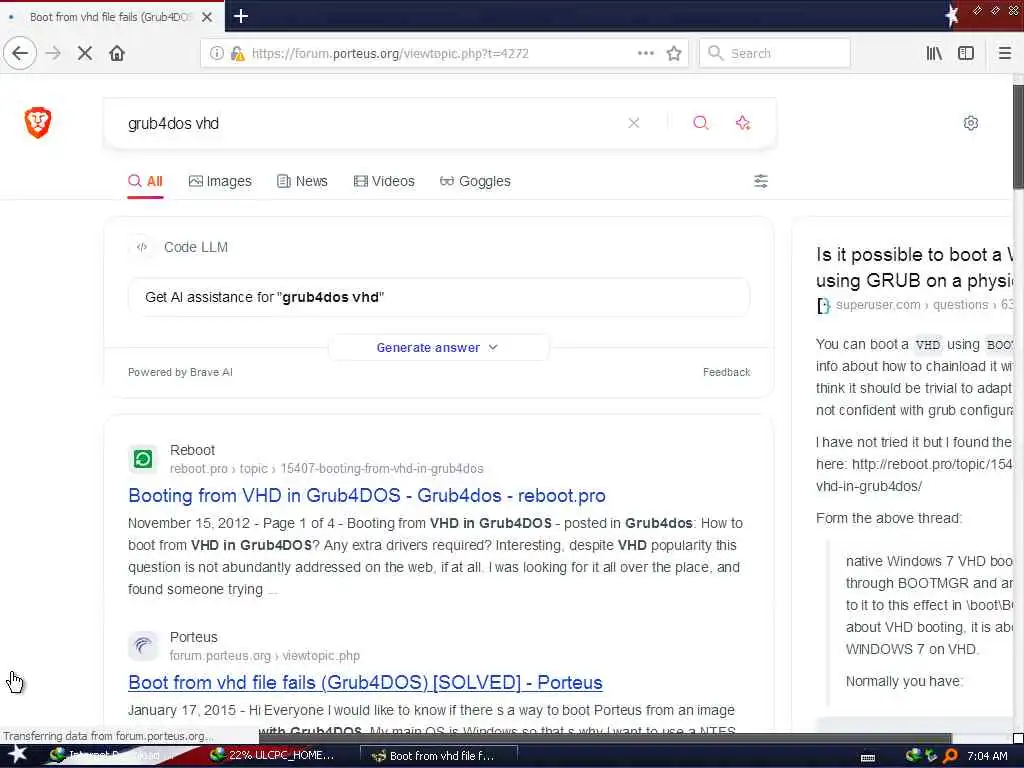The width and height of the screenshot is (1024, 768).
Task: Open the browser home page
Action: click(117, 53)
